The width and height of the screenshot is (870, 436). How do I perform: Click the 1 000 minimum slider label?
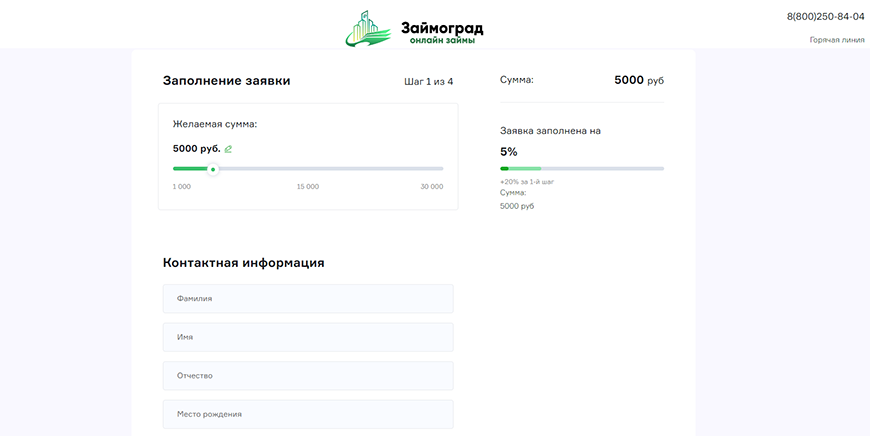(182, 187)
